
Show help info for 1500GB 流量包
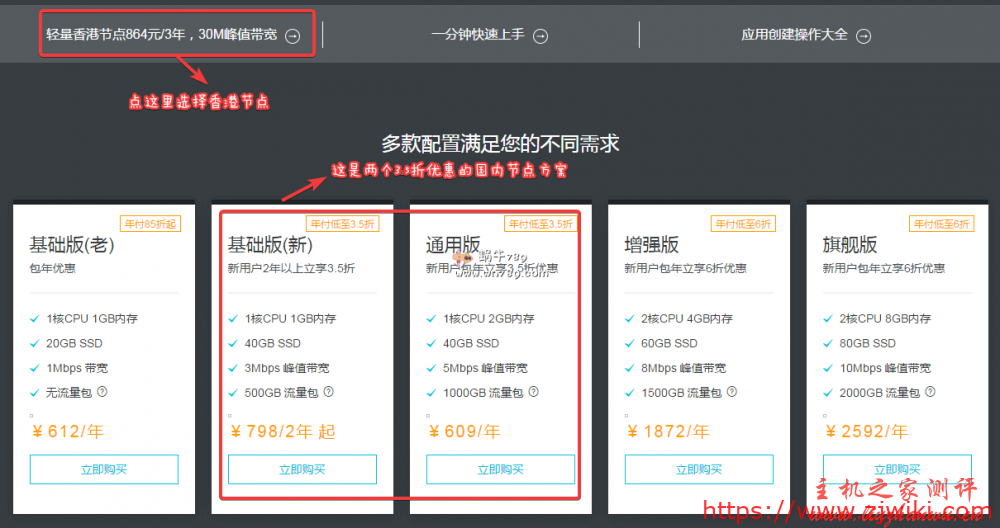pyautogui.click(x=729, y=392)
